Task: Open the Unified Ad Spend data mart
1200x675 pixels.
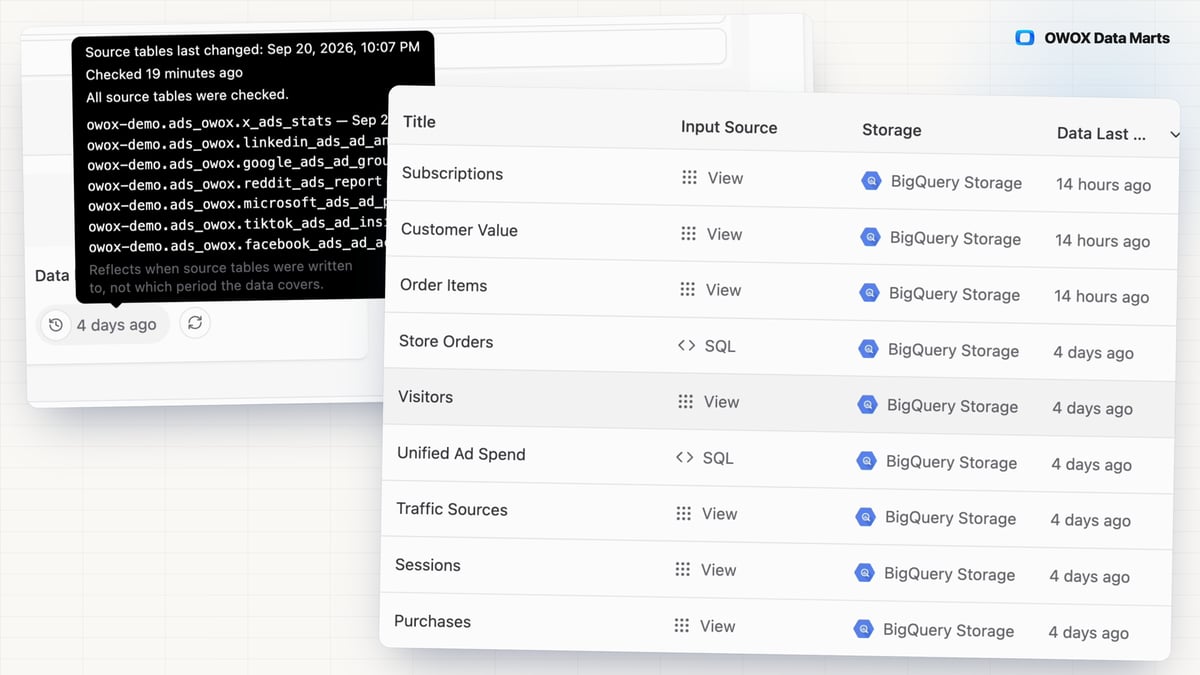Action: (461, 453)
